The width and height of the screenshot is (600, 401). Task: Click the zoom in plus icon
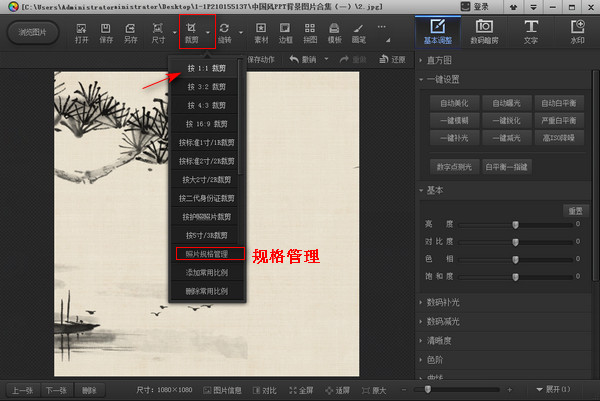[510, 390]
